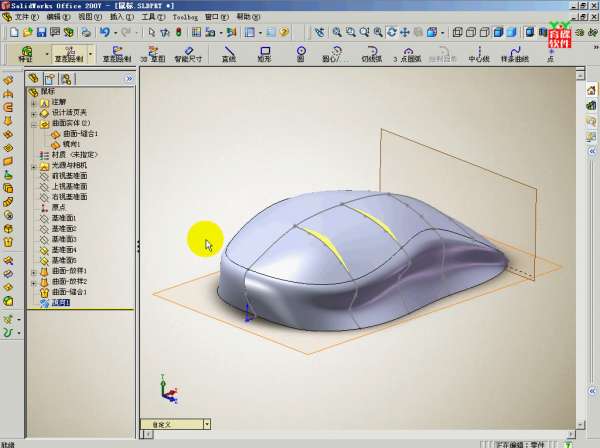Expand the 曲面-放样1 feature node
Screen dimensions: 600x448
tap(33, 271)
